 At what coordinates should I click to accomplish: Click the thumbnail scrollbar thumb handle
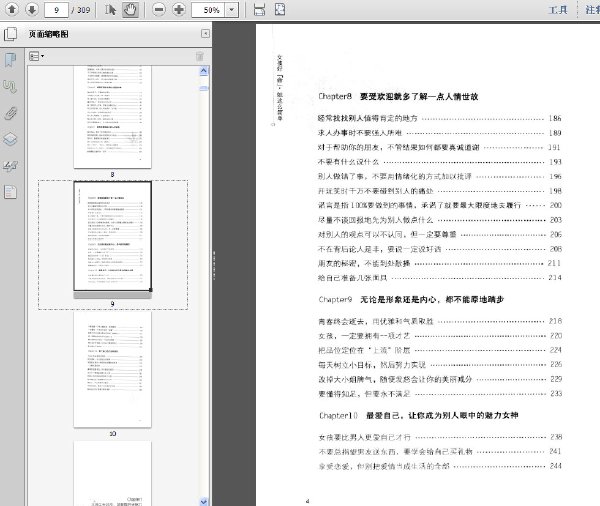[204, 88]
